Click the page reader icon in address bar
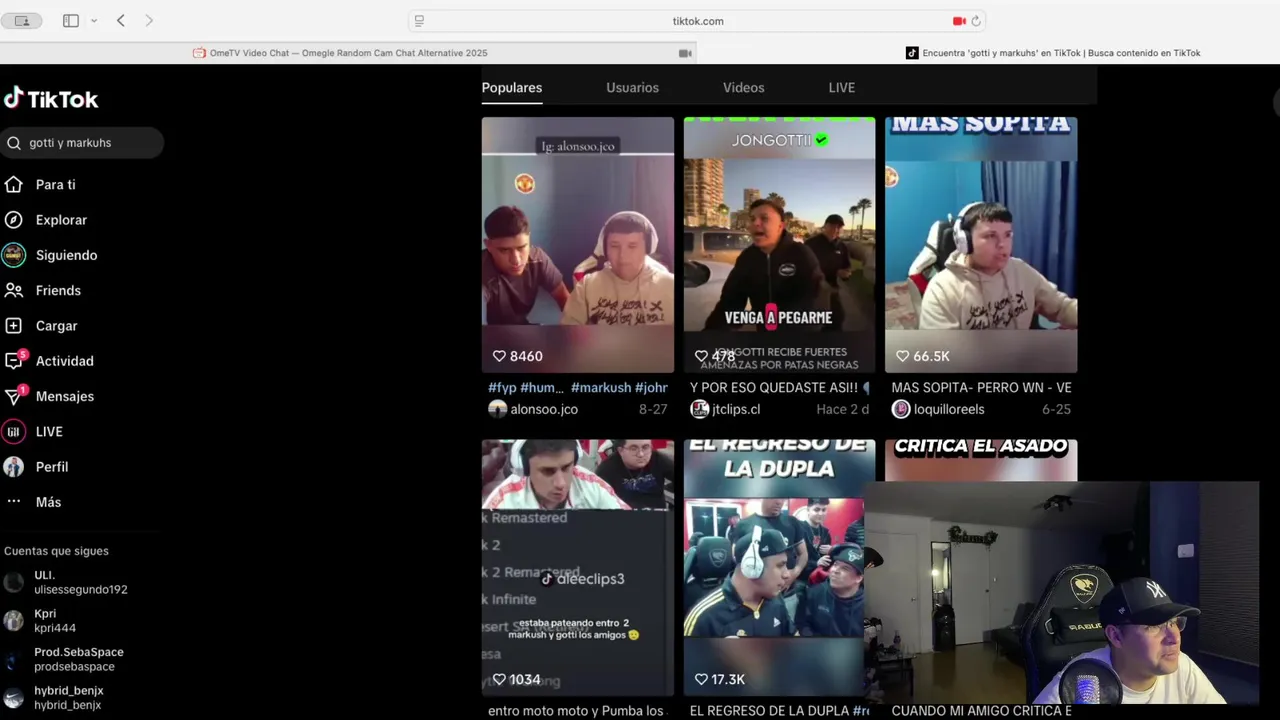The height and width of the screenshot is (720, 1280). 419,21
